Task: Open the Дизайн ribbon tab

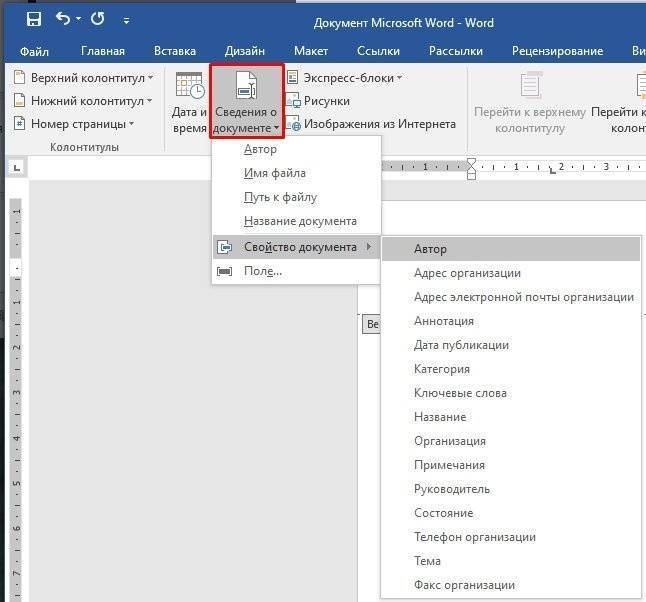Action: [243, 50]
